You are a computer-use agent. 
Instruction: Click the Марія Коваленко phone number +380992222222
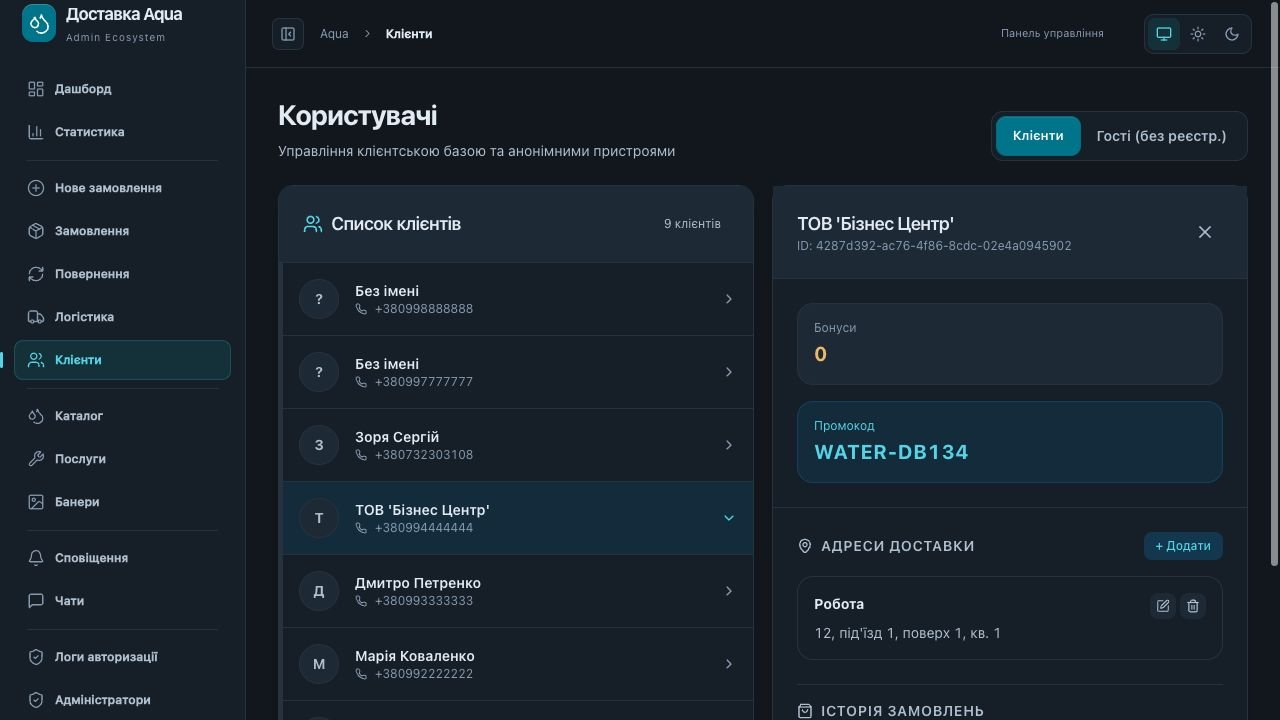(424, 674)
